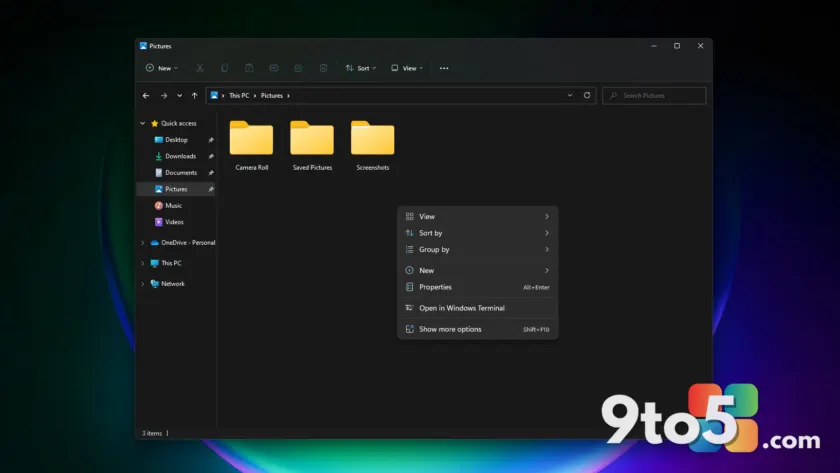Open Downloads in Quick access
840x473 pixels.
click(180, 156)
